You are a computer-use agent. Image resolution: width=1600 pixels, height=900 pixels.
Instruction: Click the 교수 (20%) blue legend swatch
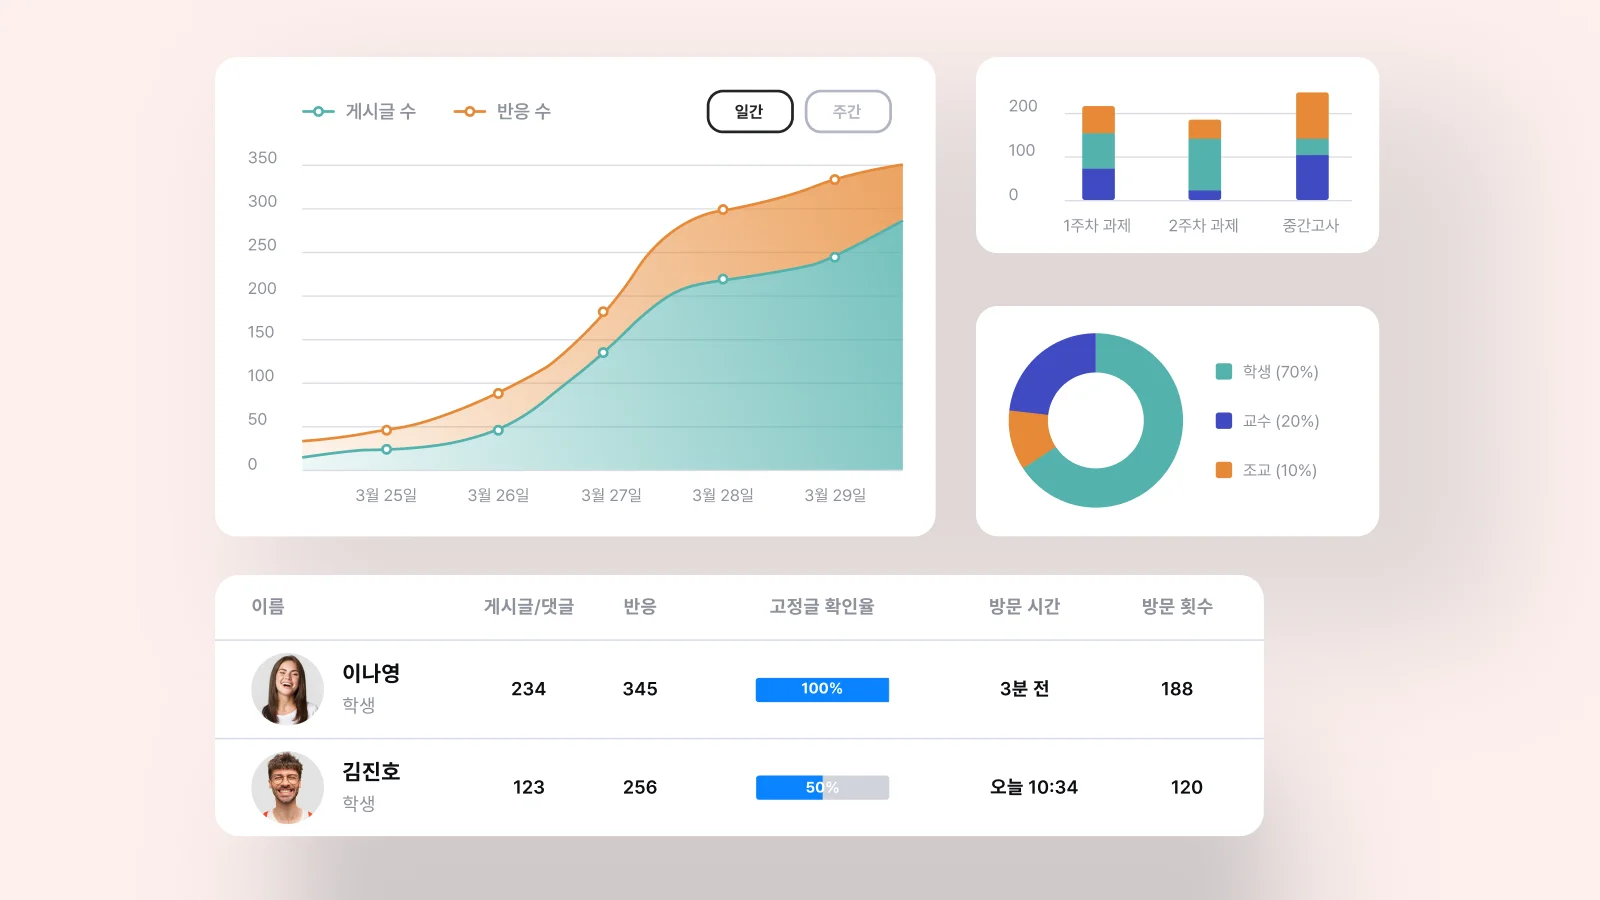(x=1224, y=421)
